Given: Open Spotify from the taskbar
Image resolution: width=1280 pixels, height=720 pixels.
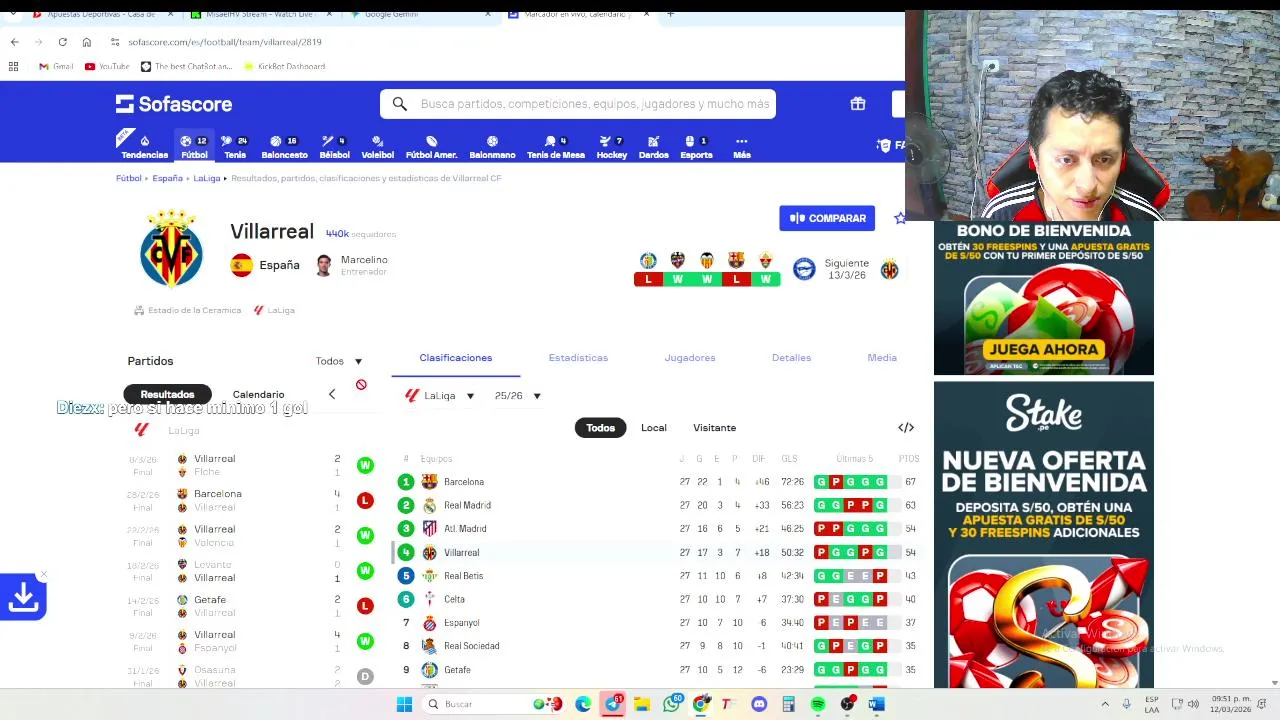Looking at the screenshot, I should coord(818,704).
